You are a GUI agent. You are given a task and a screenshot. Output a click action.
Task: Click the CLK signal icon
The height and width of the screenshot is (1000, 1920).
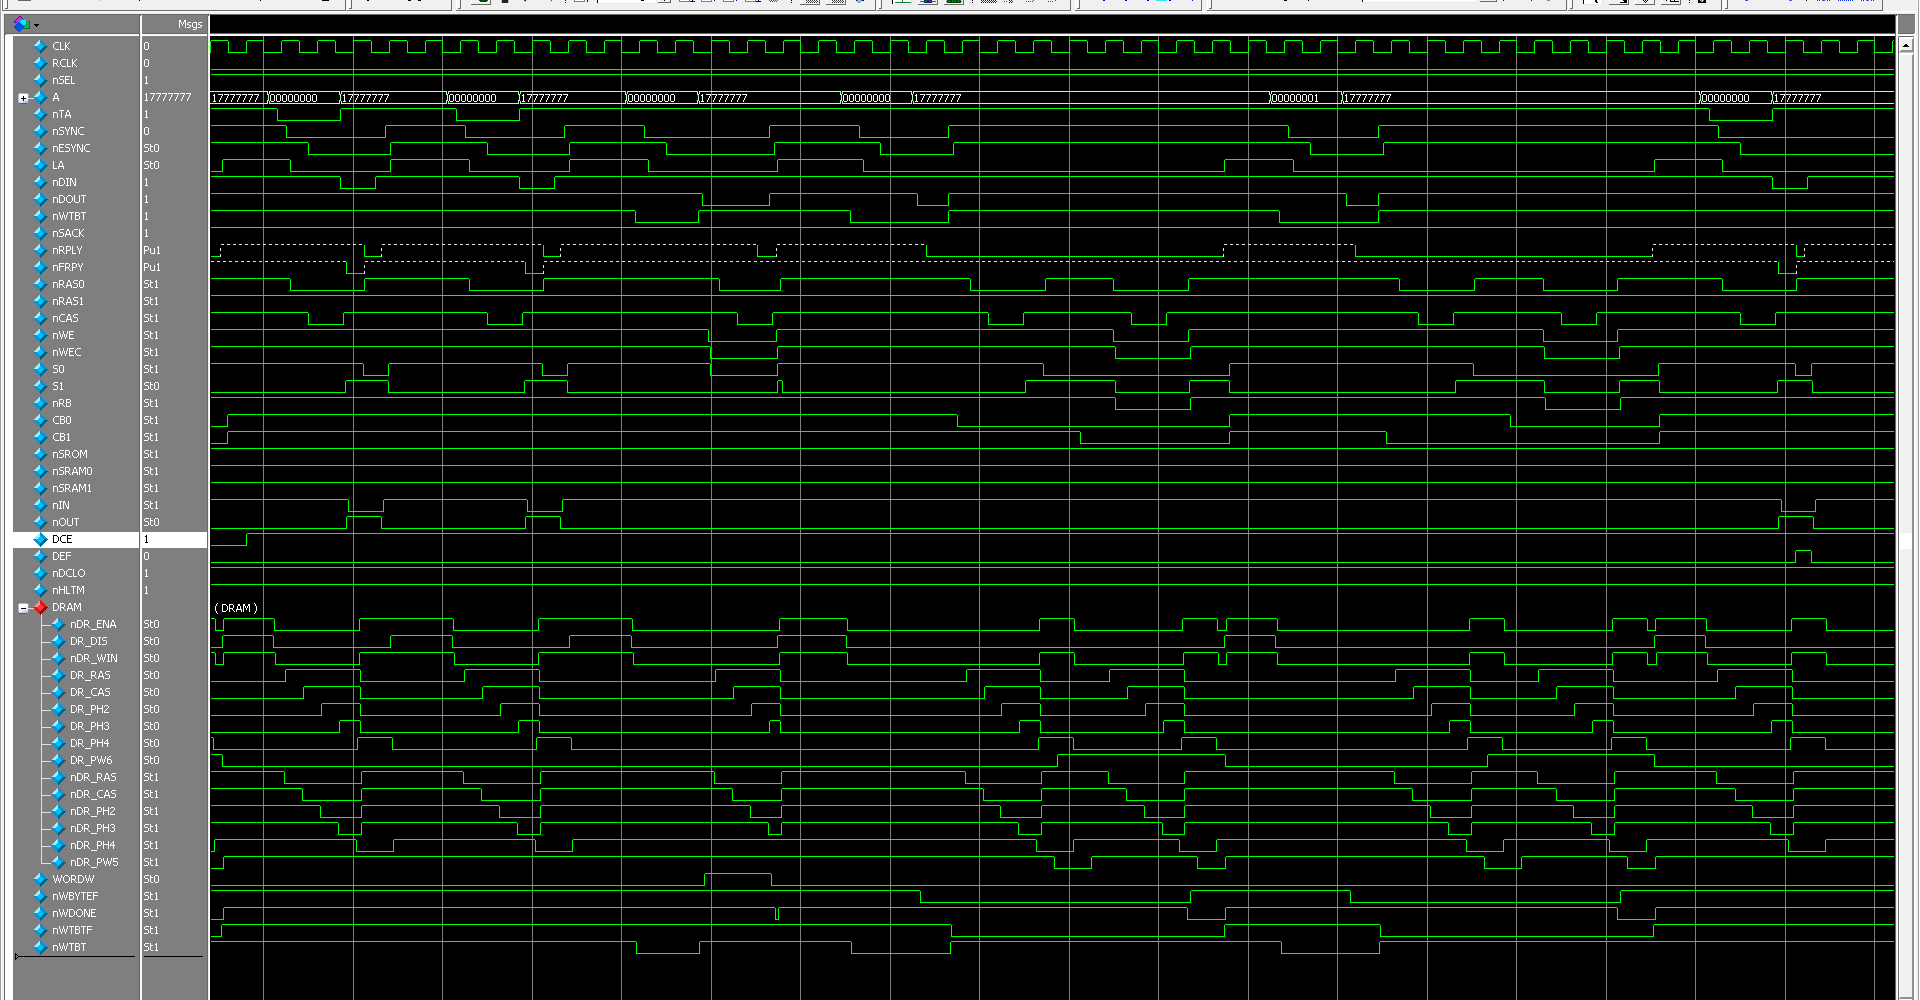pos(40,46)
